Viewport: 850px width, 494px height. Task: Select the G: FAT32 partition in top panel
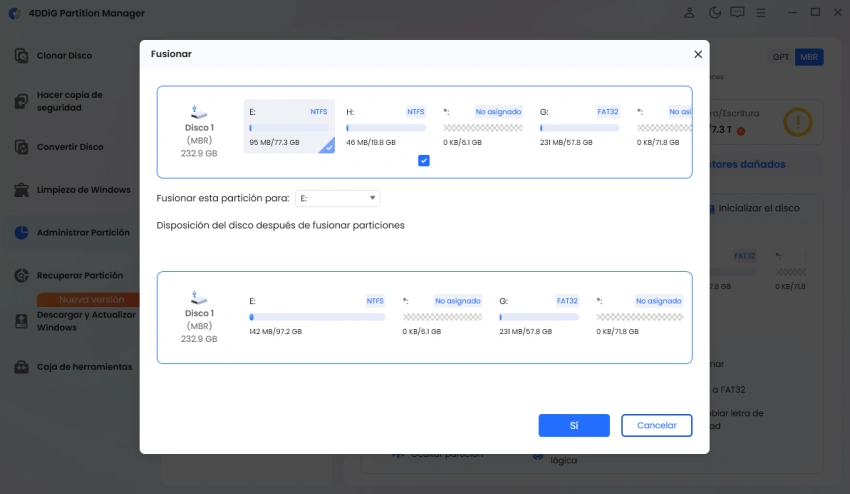tap(579, 126)
